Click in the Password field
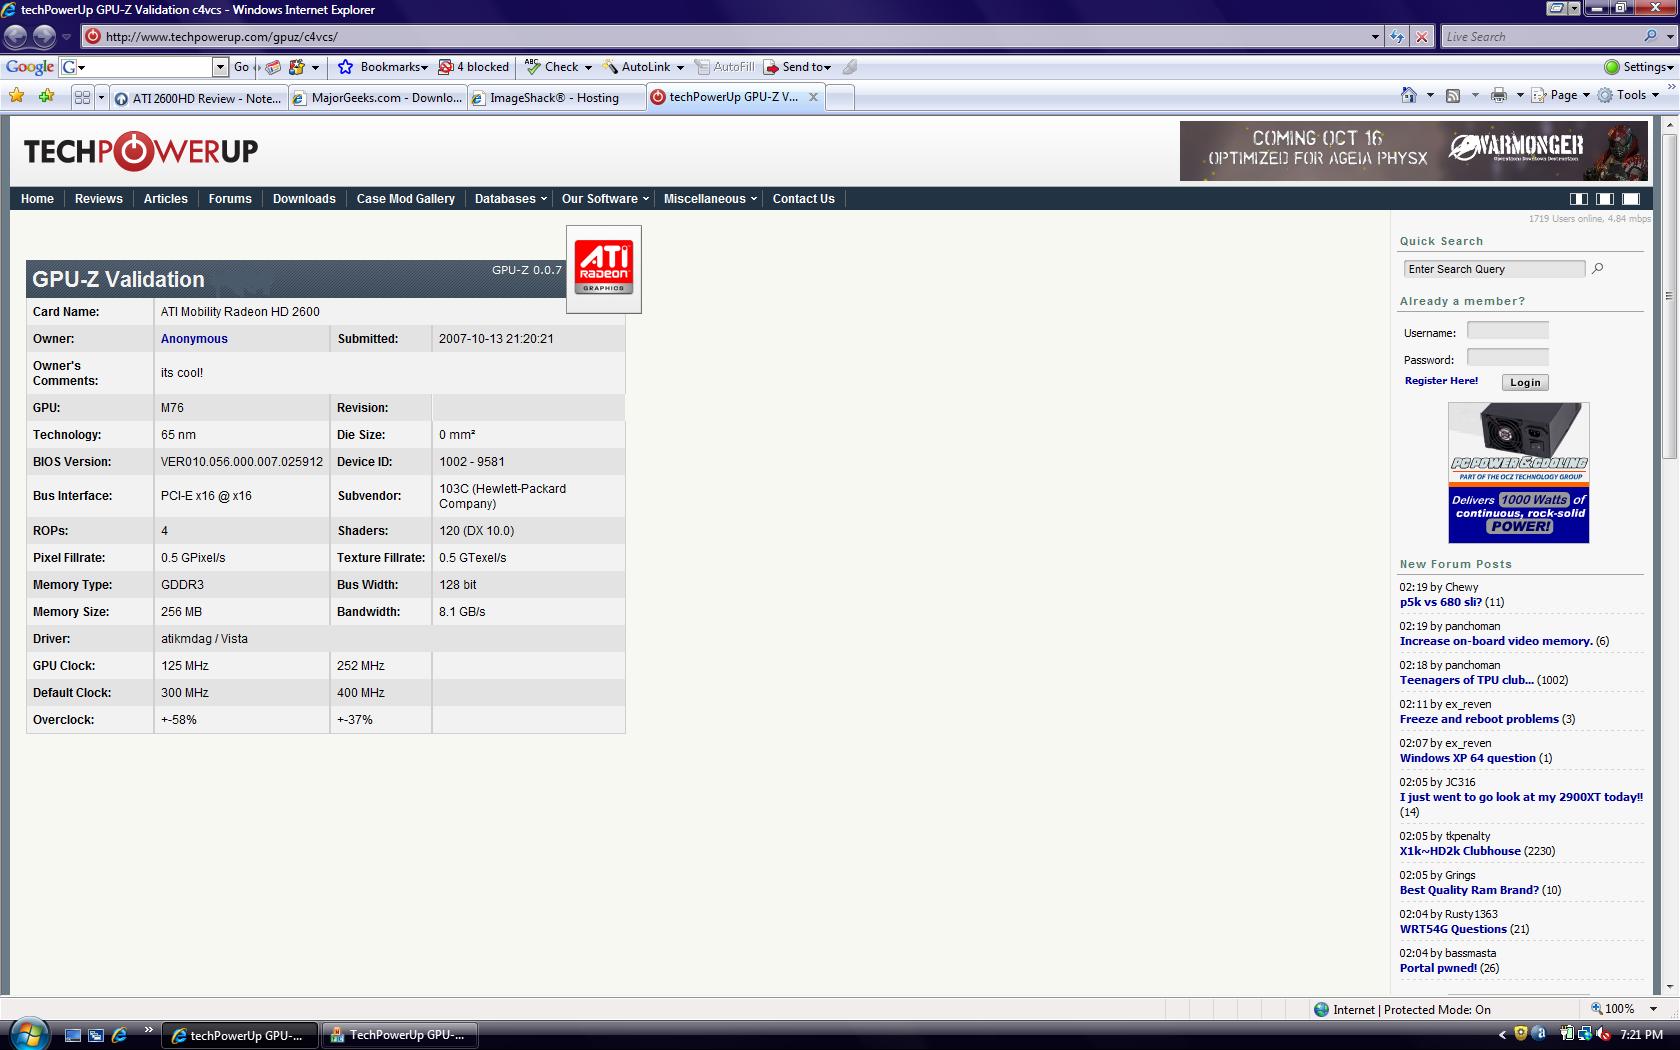 (x=1507, y=358)
